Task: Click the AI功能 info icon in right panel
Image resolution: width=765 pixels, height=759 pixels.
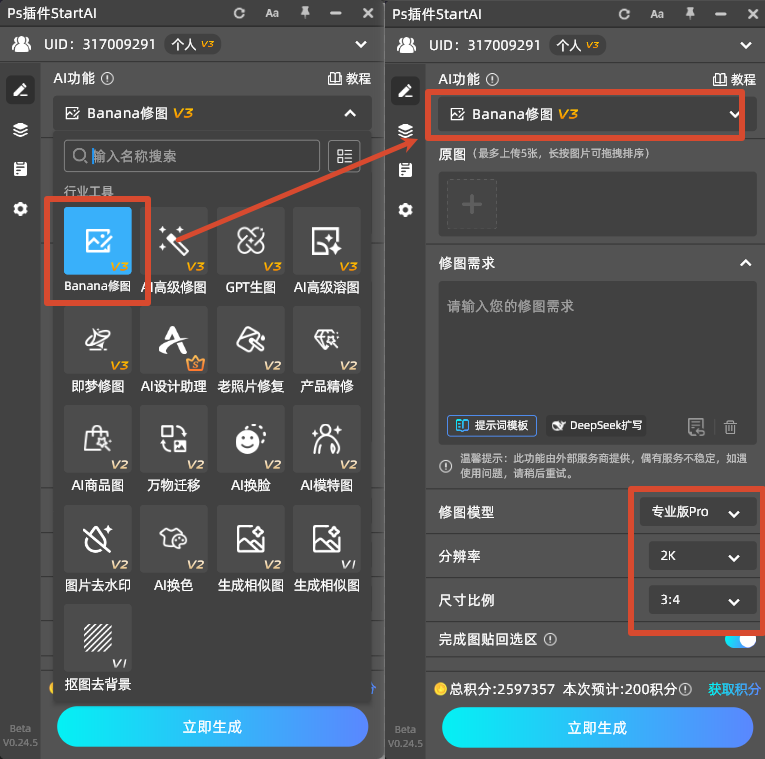Action: (492, 80)
